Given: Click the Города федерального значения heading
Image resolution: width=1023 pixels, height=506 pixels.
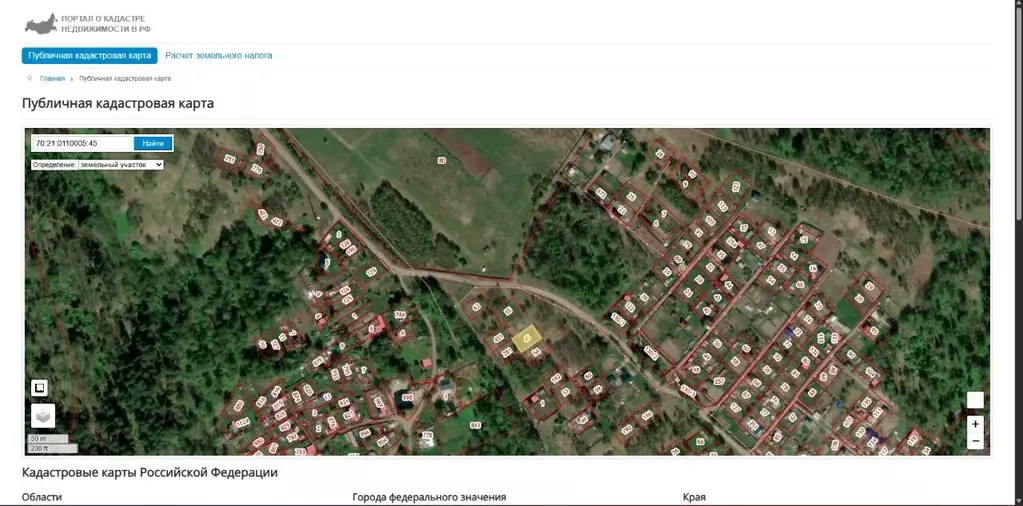Looking at the screenshot, I should [429, 498].
